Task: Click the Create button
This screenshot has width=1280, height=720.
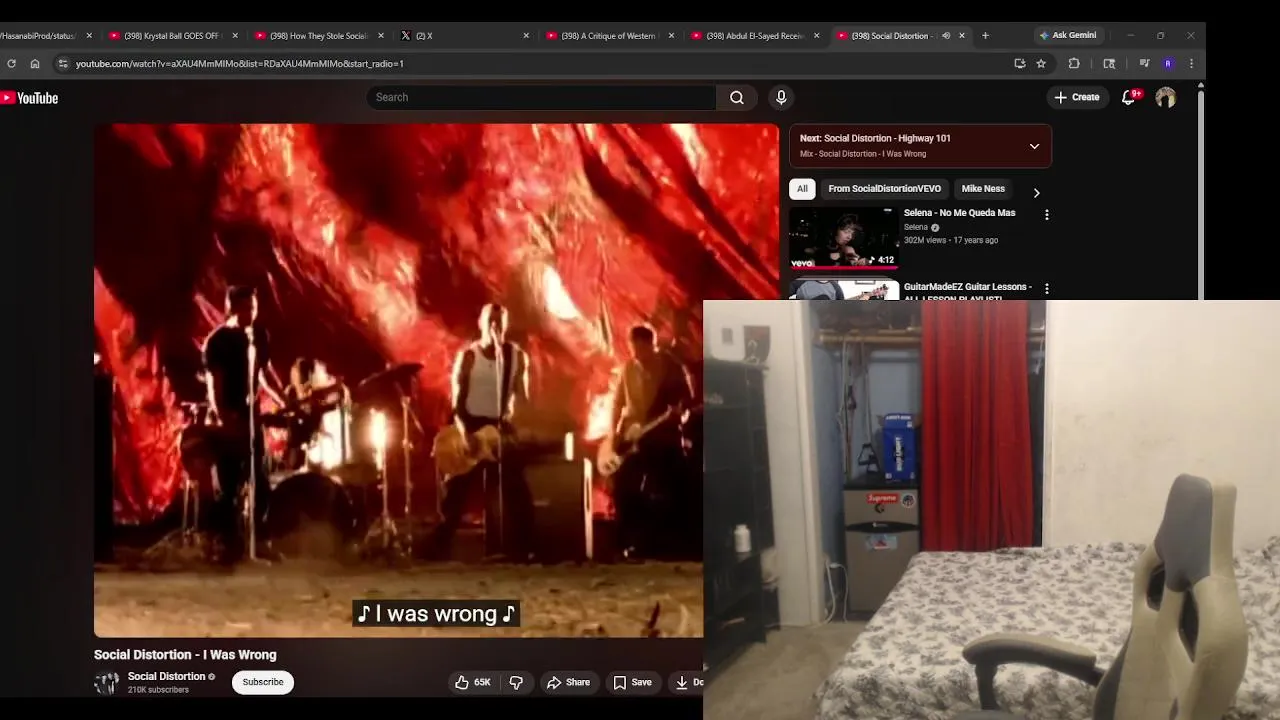Action: [x=1077, y=97]
